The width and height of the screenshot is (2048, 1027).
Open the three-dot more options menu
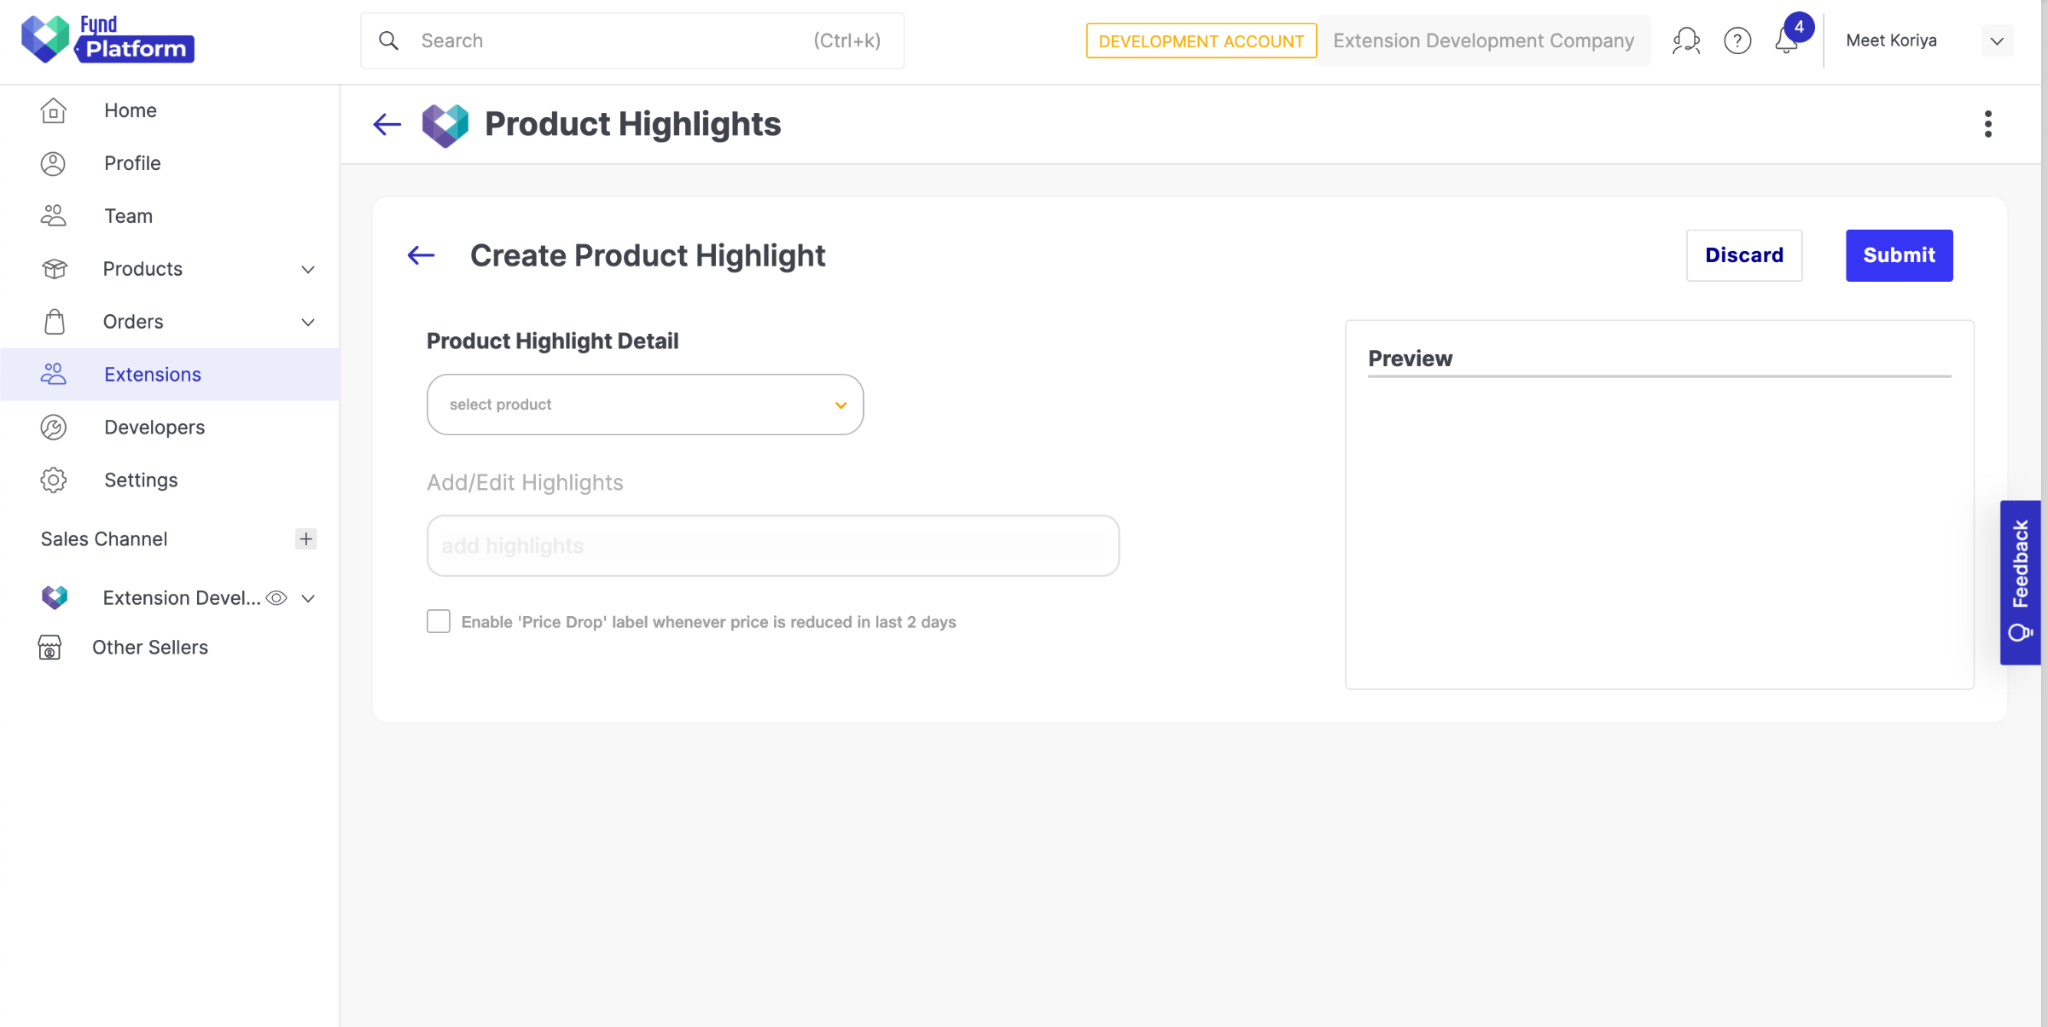point(1988,124)
